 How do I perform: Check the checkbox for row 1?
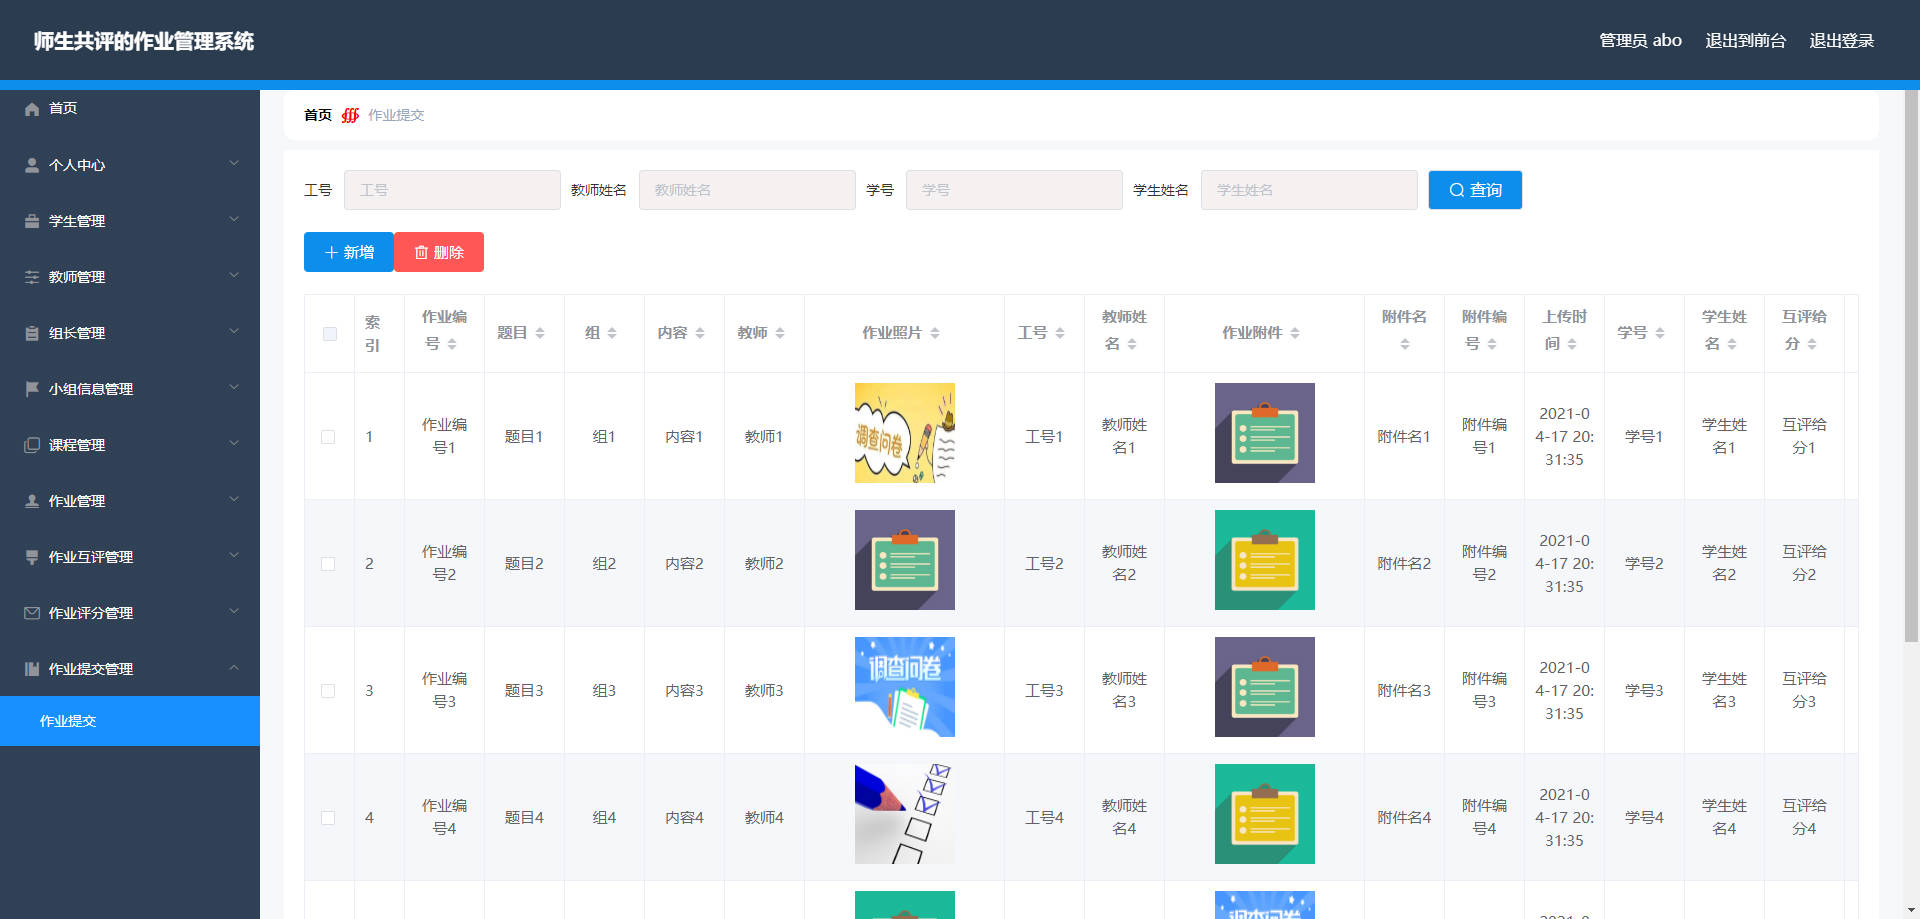pos(328,437)
